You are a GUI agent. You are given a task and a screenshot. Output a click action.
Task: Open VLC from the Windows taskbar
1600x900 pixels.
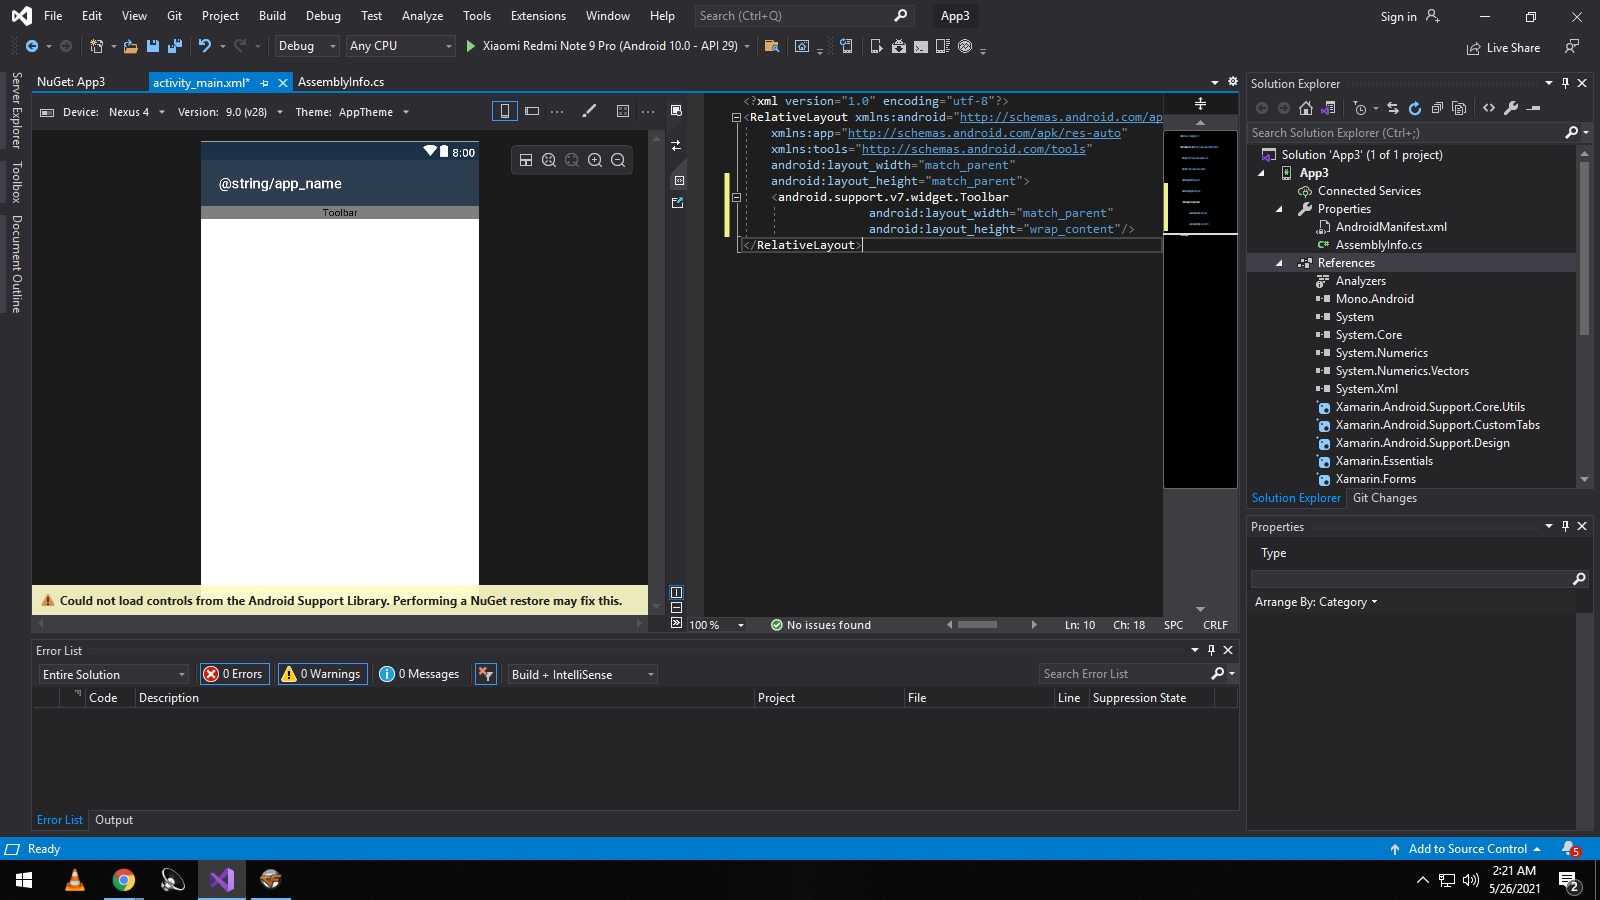[x=74, y=880]
